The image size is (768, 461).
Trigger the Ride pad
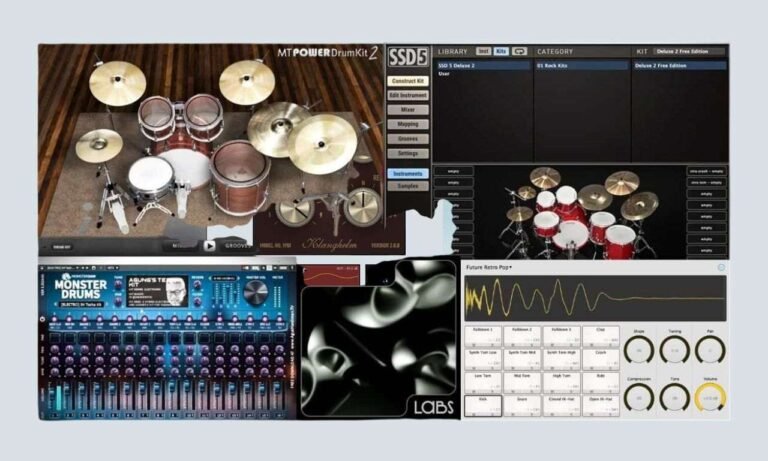tap(600, 383)
